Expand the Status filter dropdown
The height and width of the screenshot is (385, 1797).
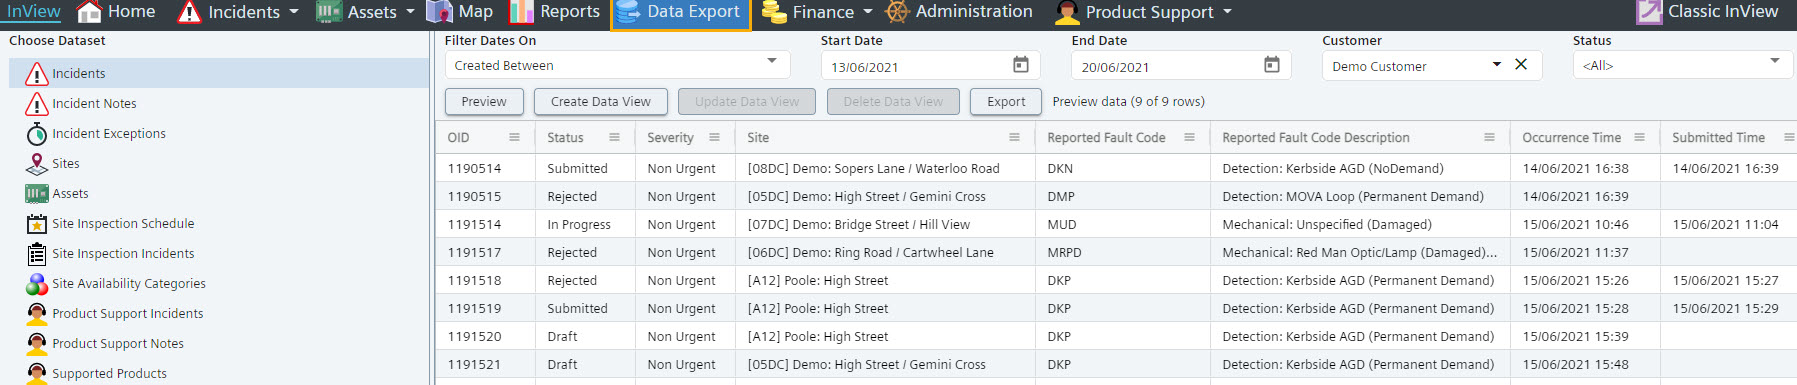click(x=1775, y=61)
